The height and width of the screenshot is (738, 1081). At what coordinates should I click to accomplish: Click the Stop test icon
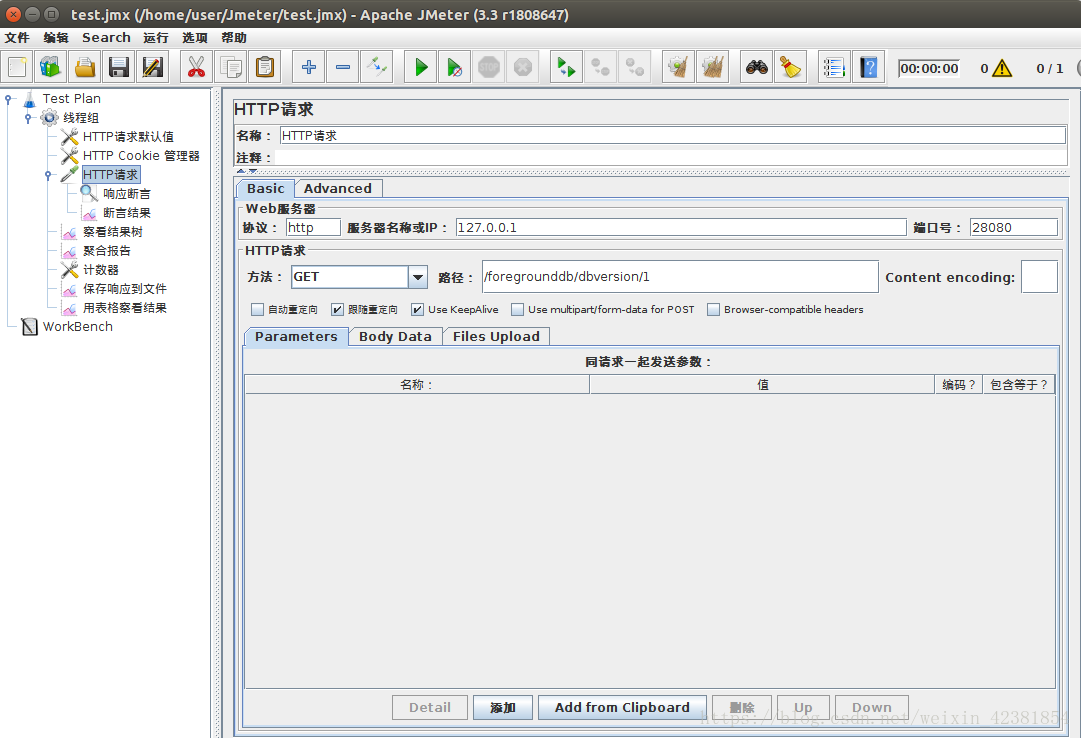(x=489, y=68)
